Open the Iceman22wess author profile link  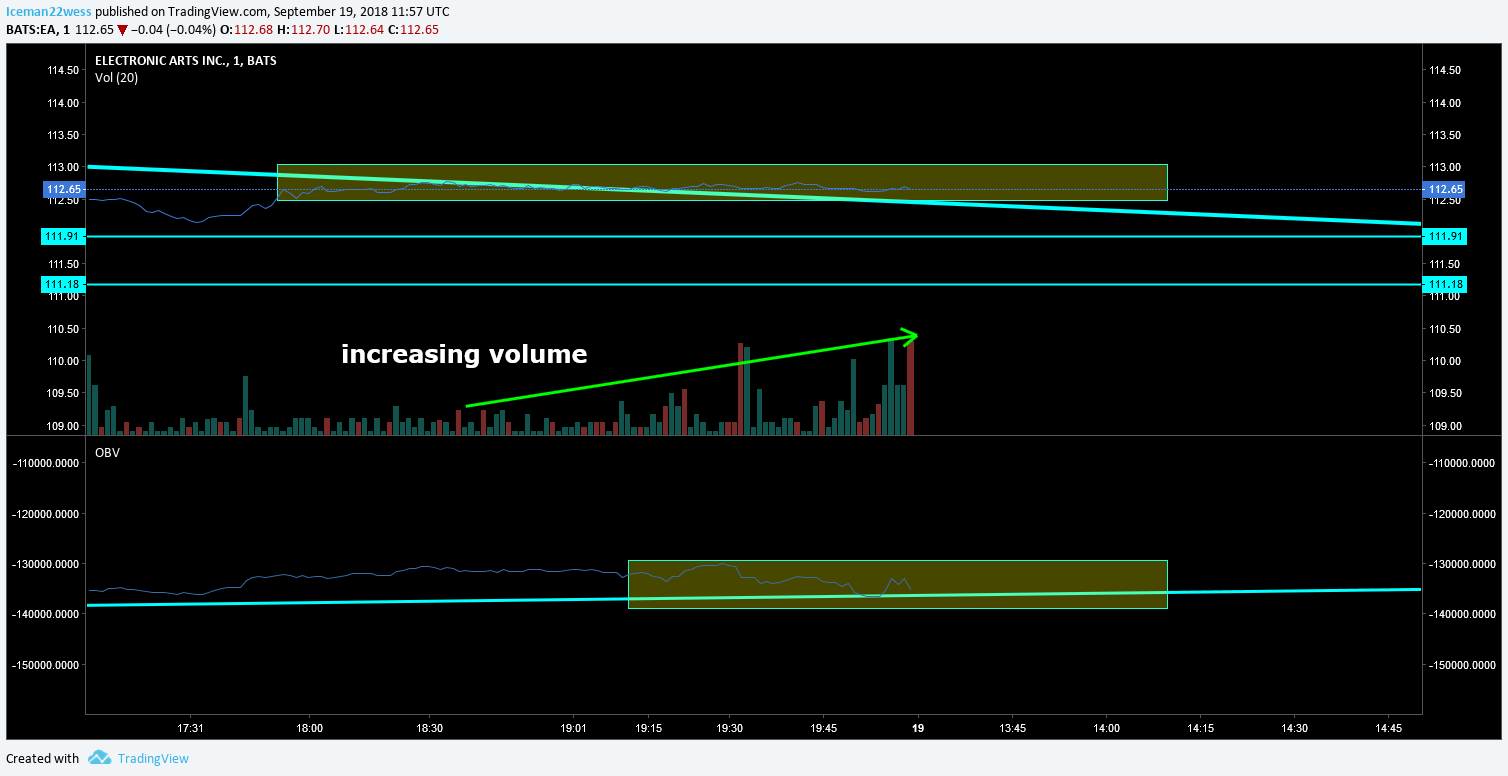[50, 12]
